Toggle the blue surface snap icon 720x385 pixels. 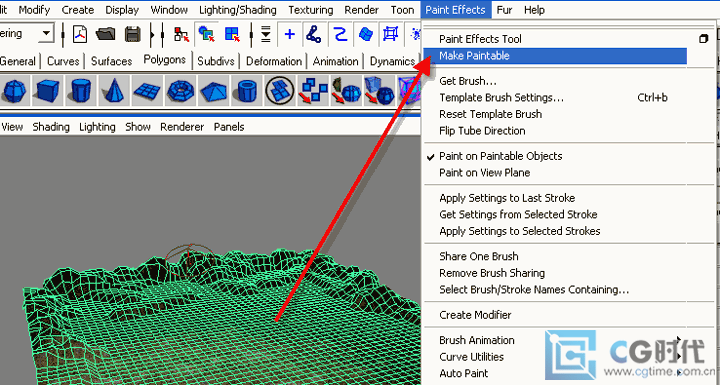click(x=366, y=34)
